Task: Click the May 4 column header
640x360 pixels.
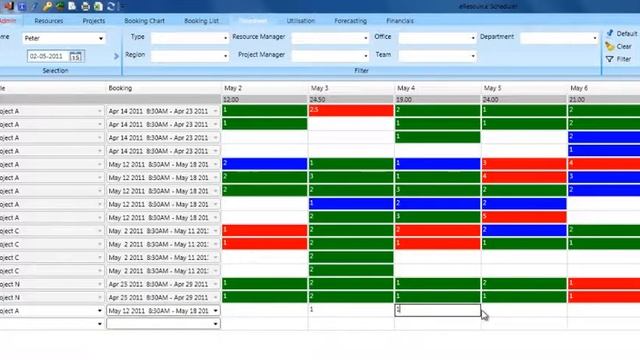Action: coord(438,88)
